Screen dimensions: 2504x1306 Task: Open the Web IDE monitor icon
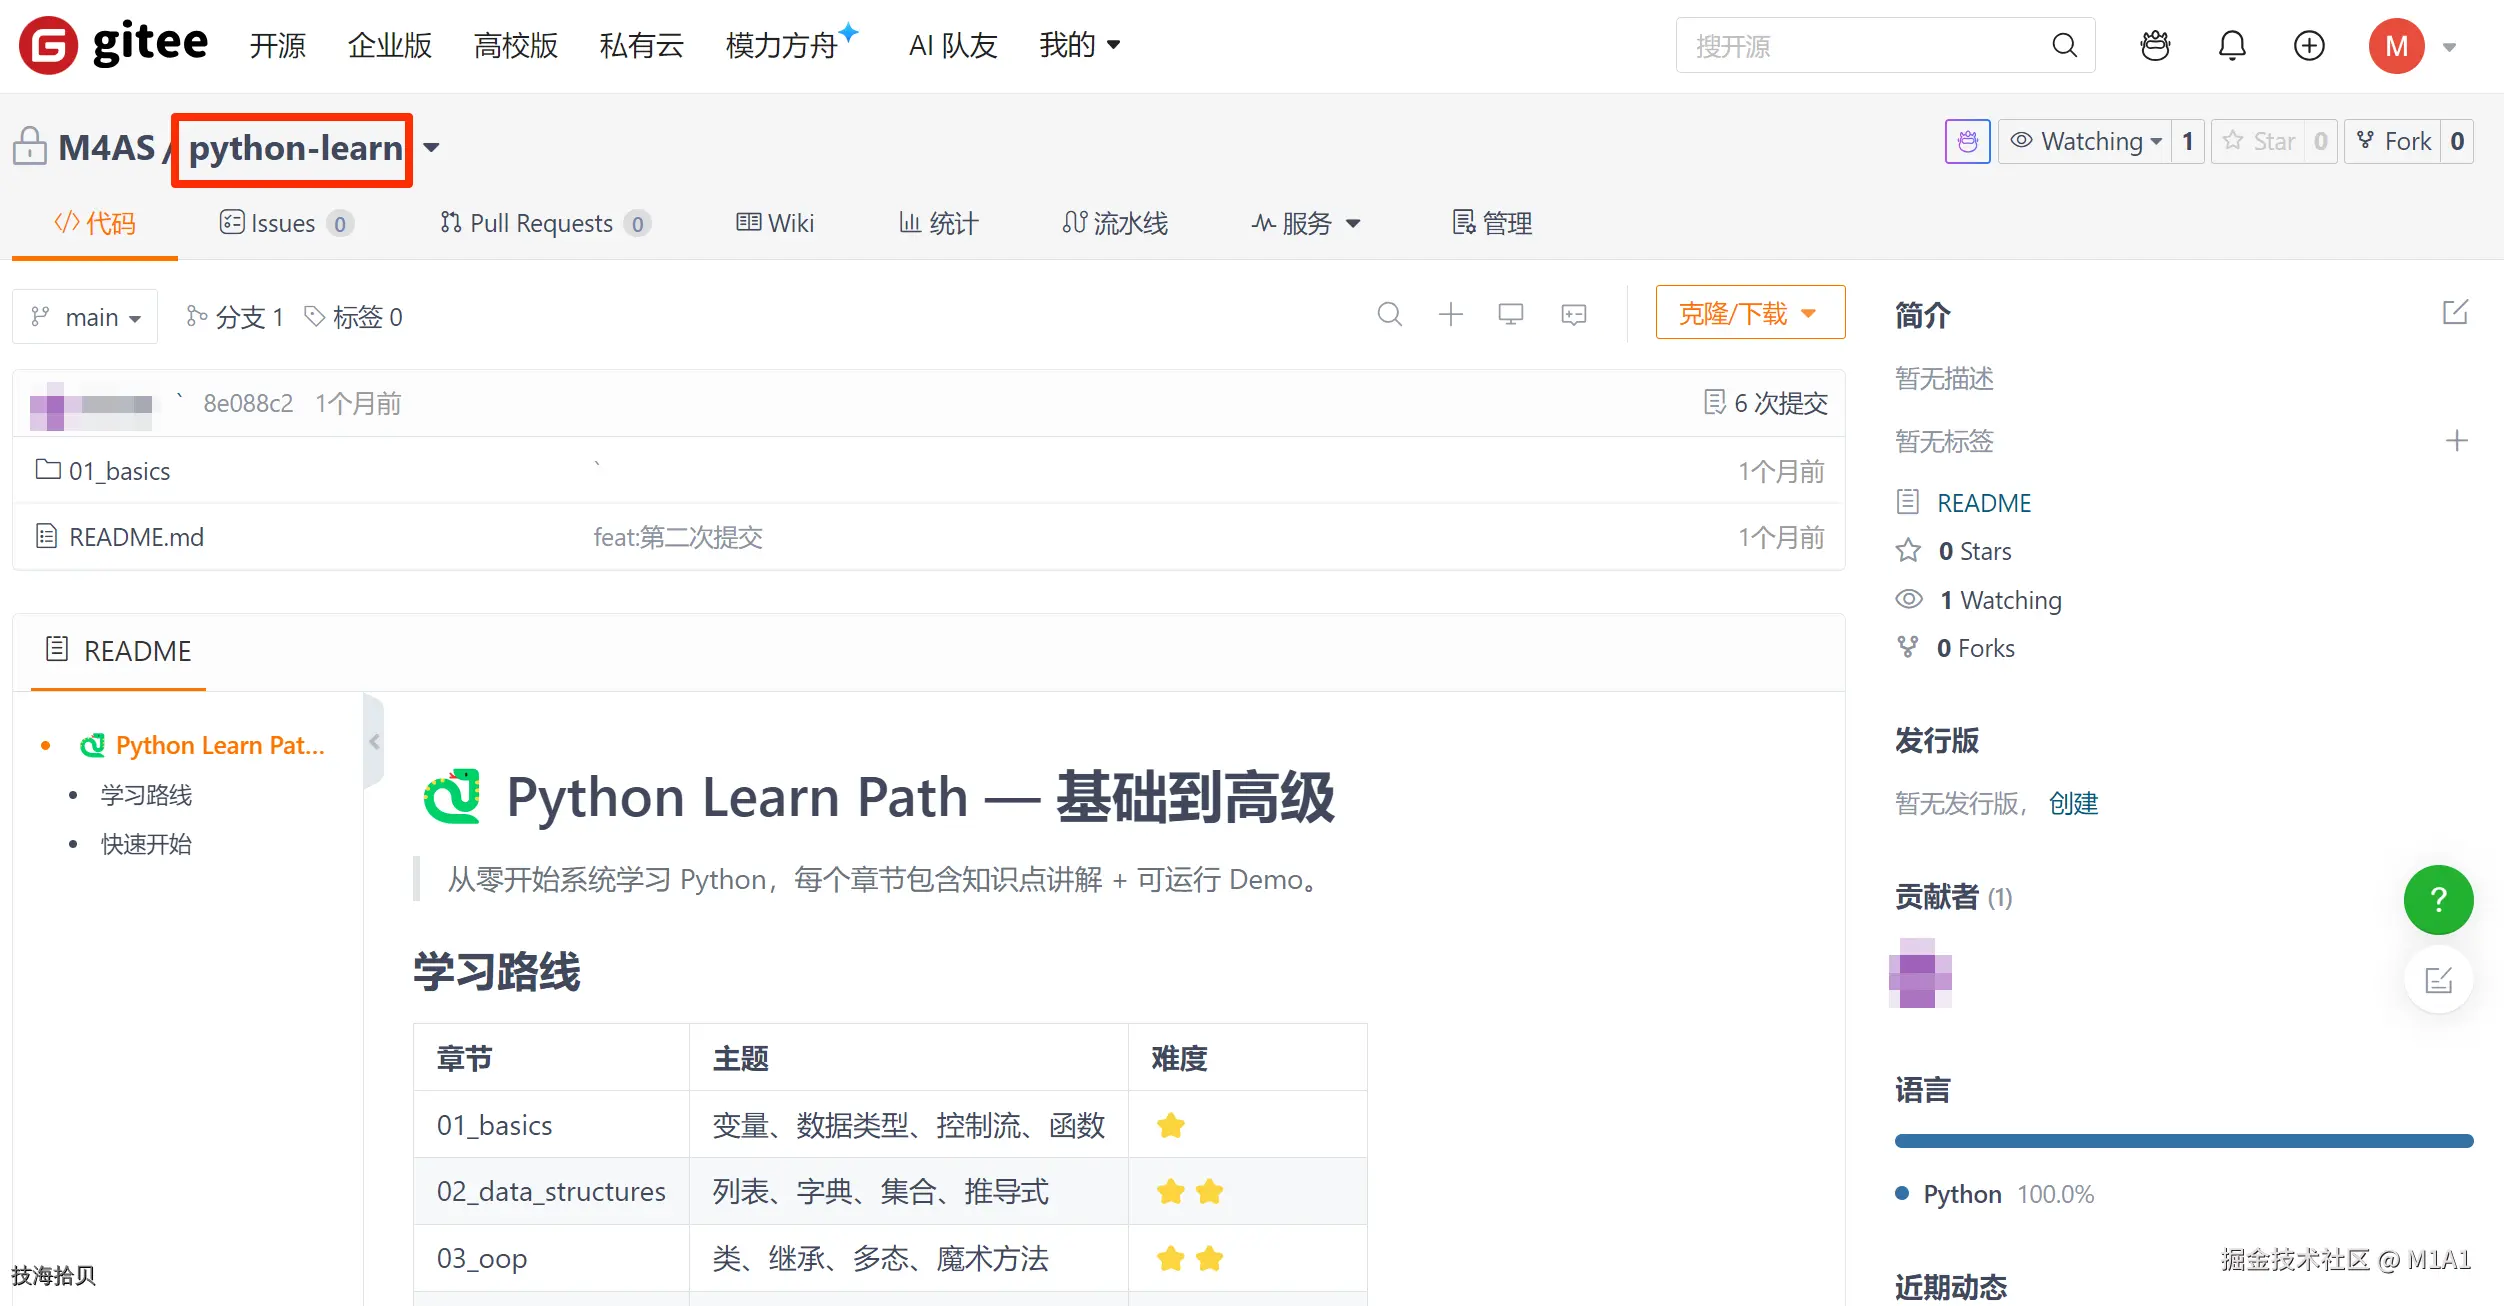1510,315
